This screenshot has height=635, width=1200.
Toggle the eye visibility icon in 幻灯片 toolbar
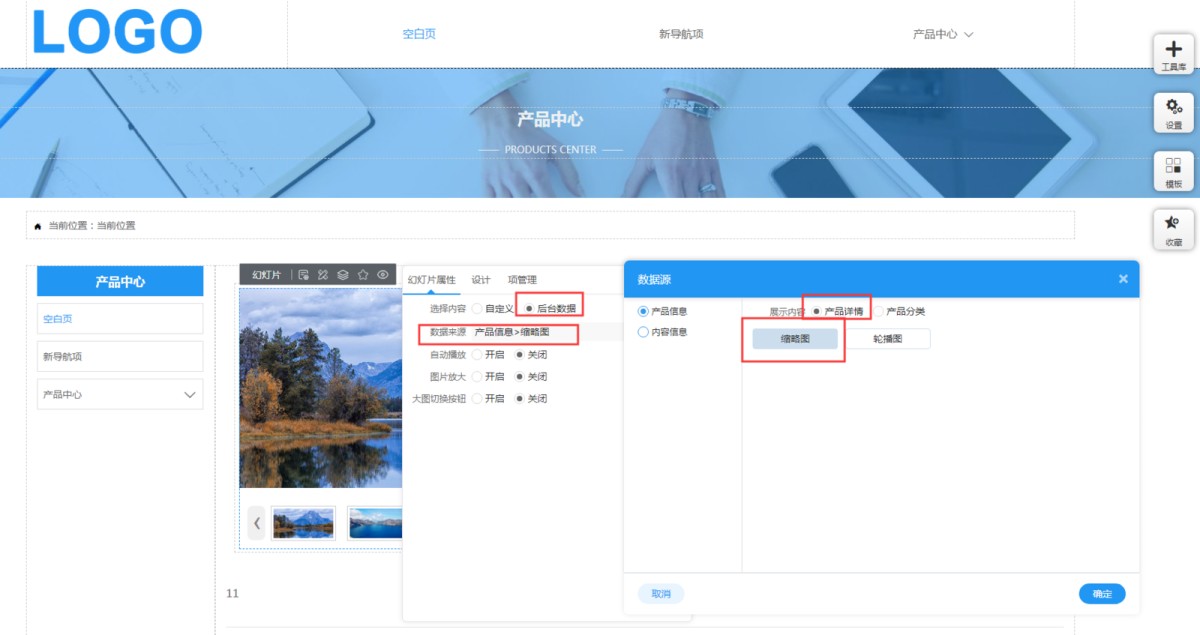point(382,274)
